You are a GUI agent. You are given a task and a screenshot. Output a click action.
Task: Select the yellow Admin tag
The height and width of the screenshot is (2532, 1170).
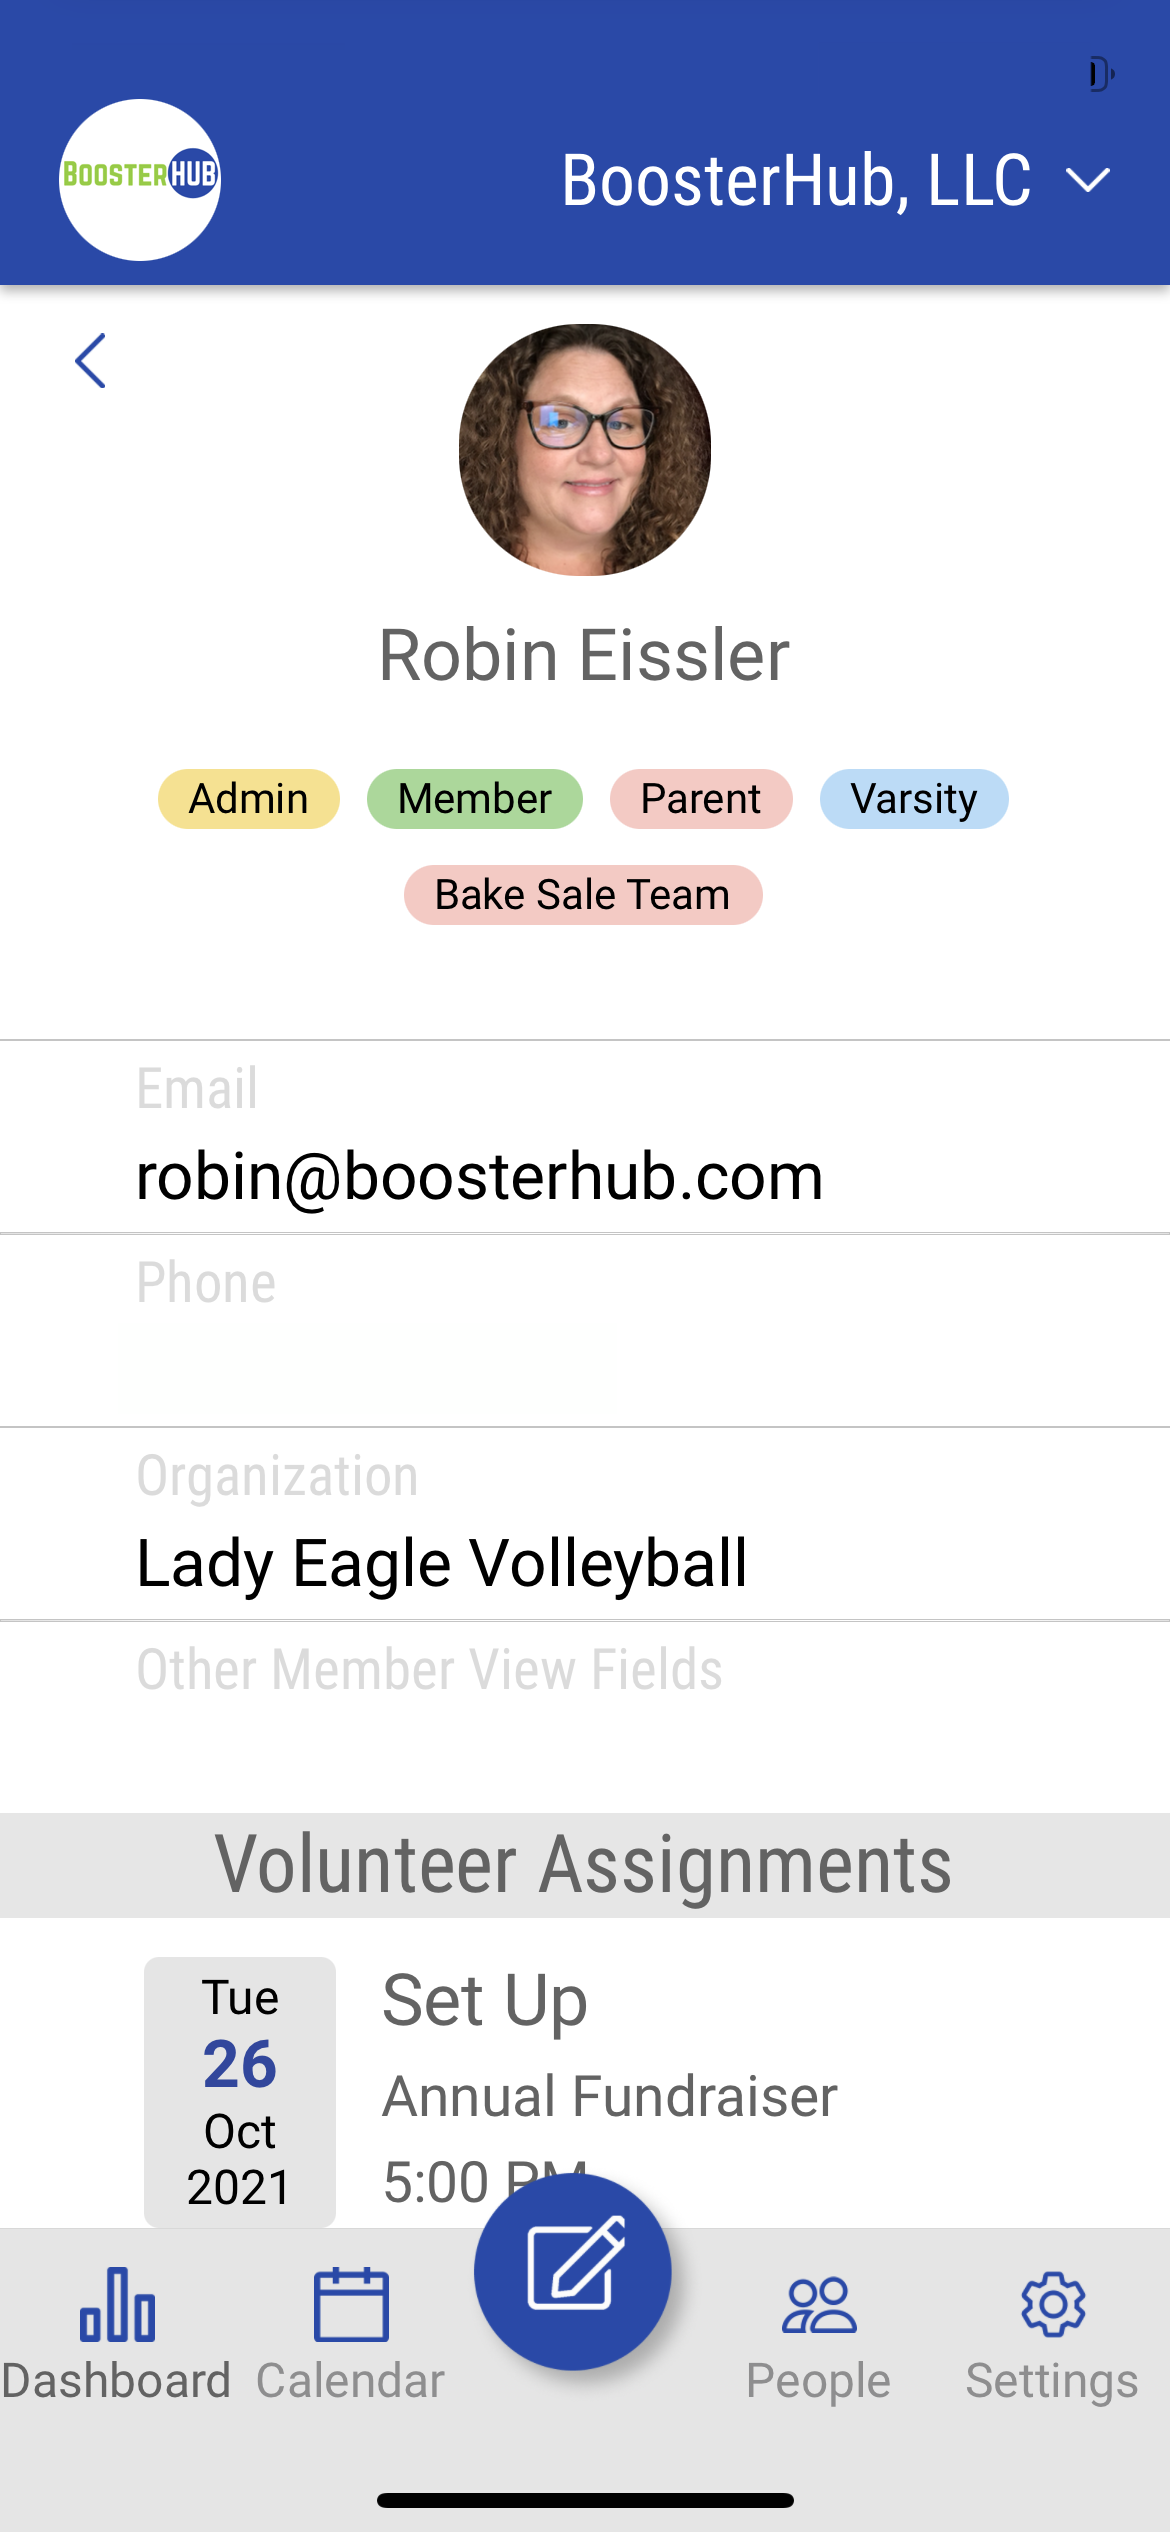249,799
